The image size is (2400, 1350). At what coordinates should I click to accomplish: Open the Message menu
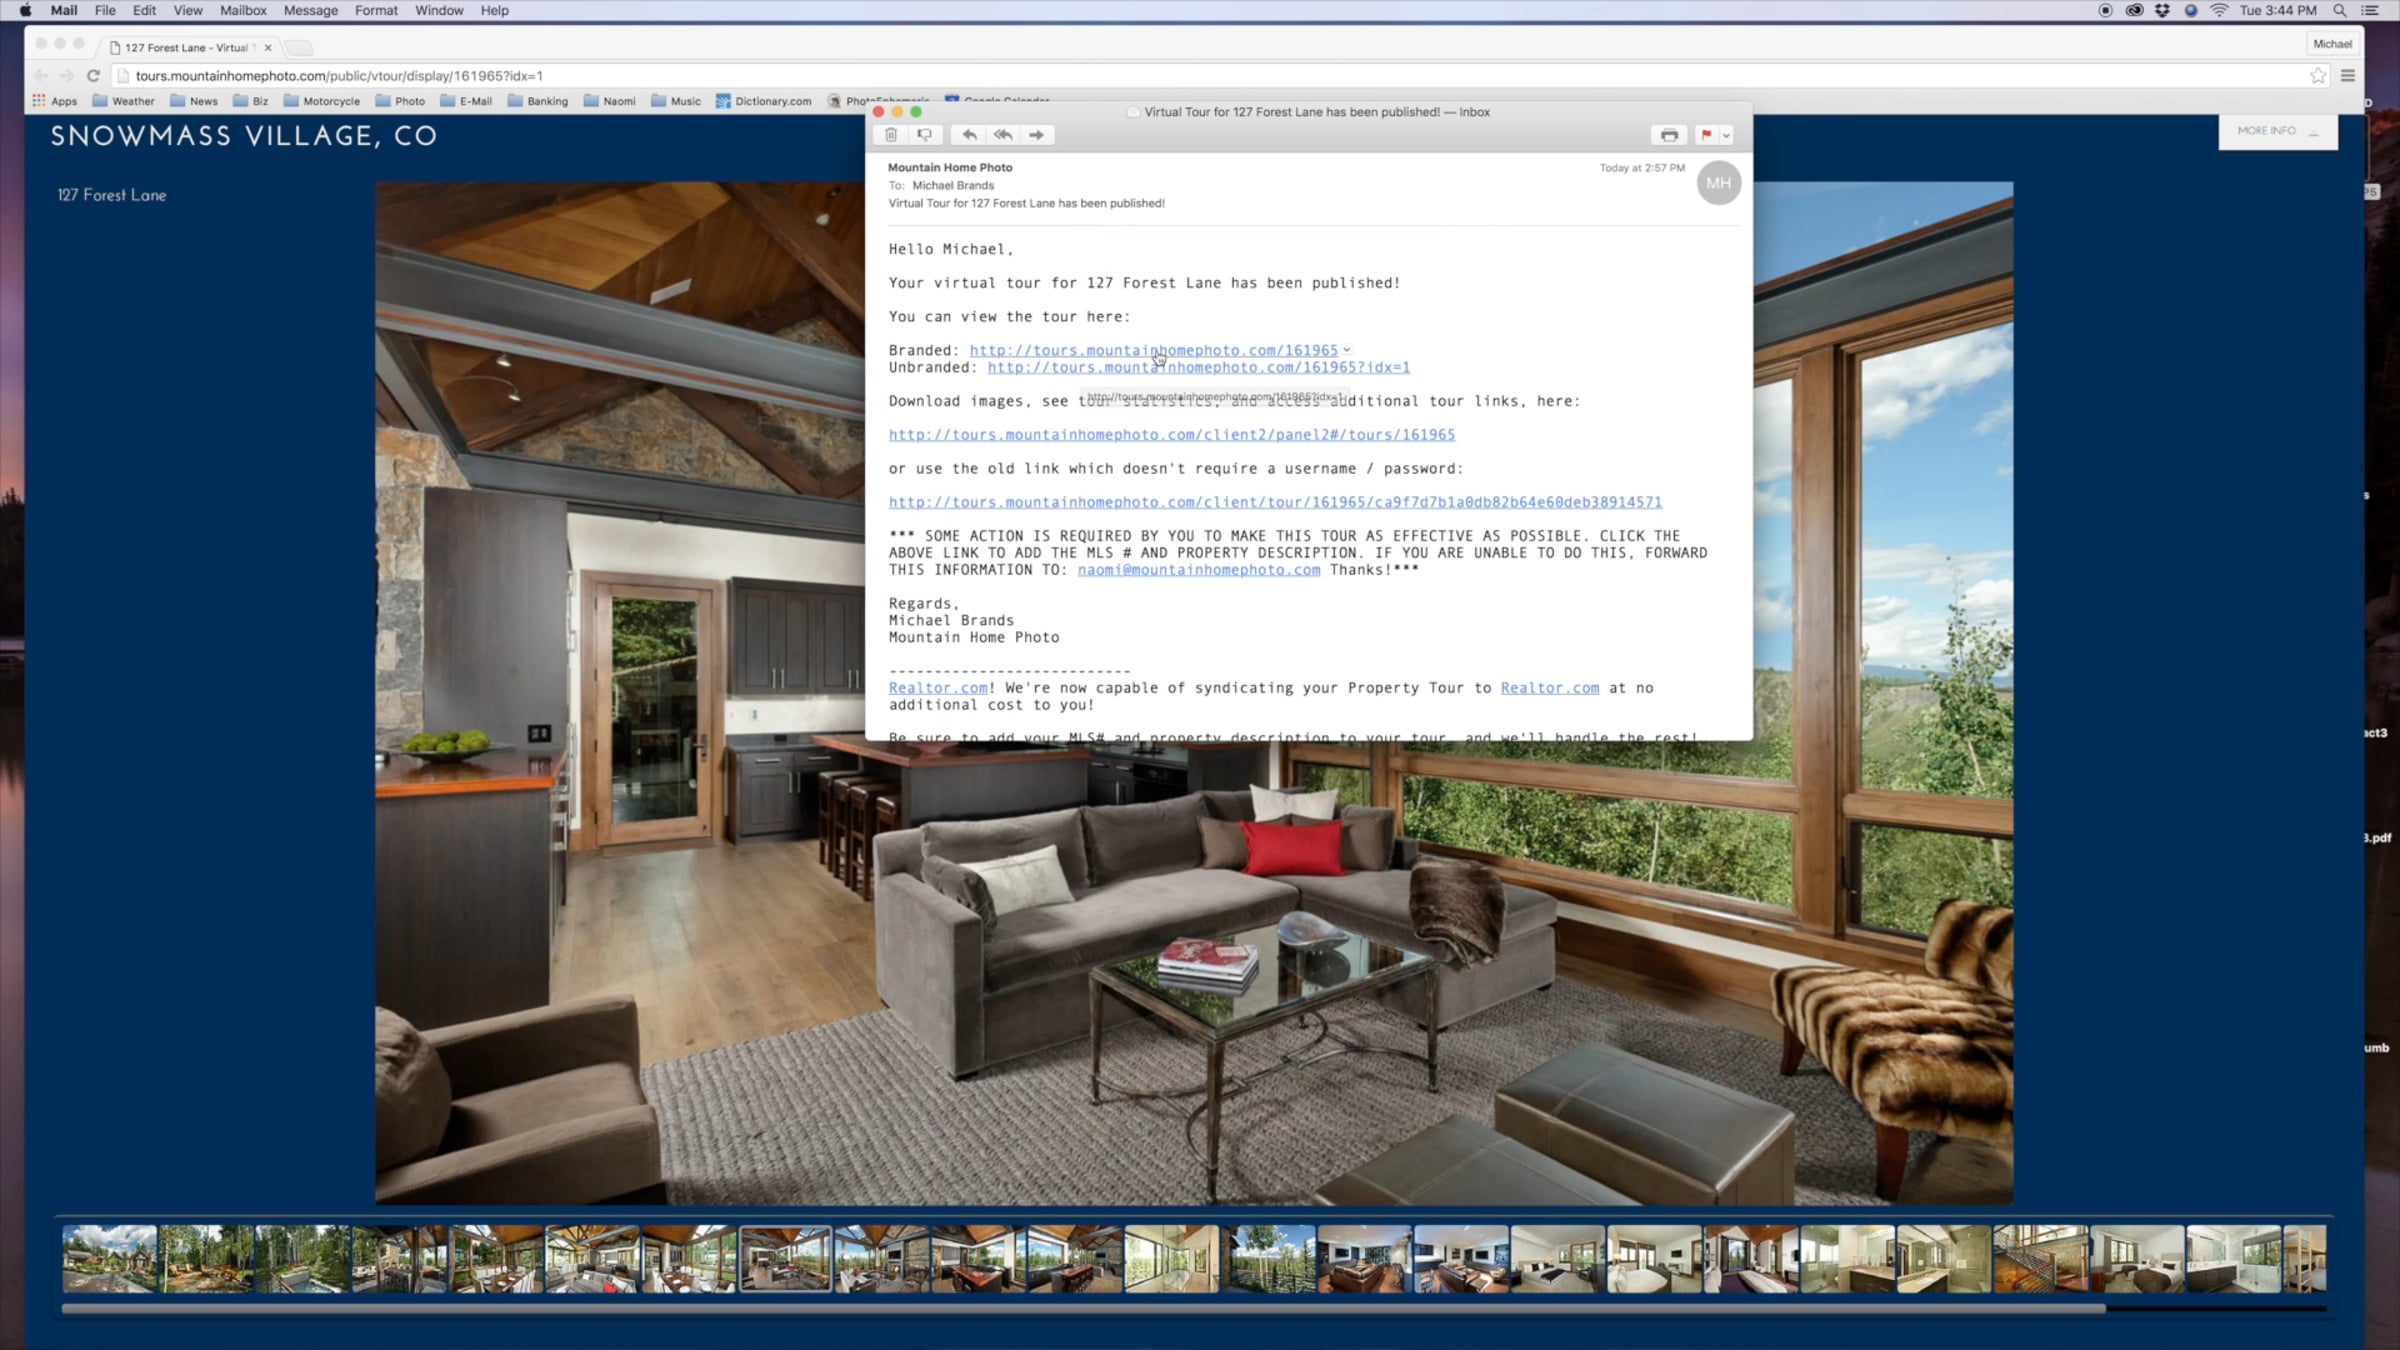311,11
